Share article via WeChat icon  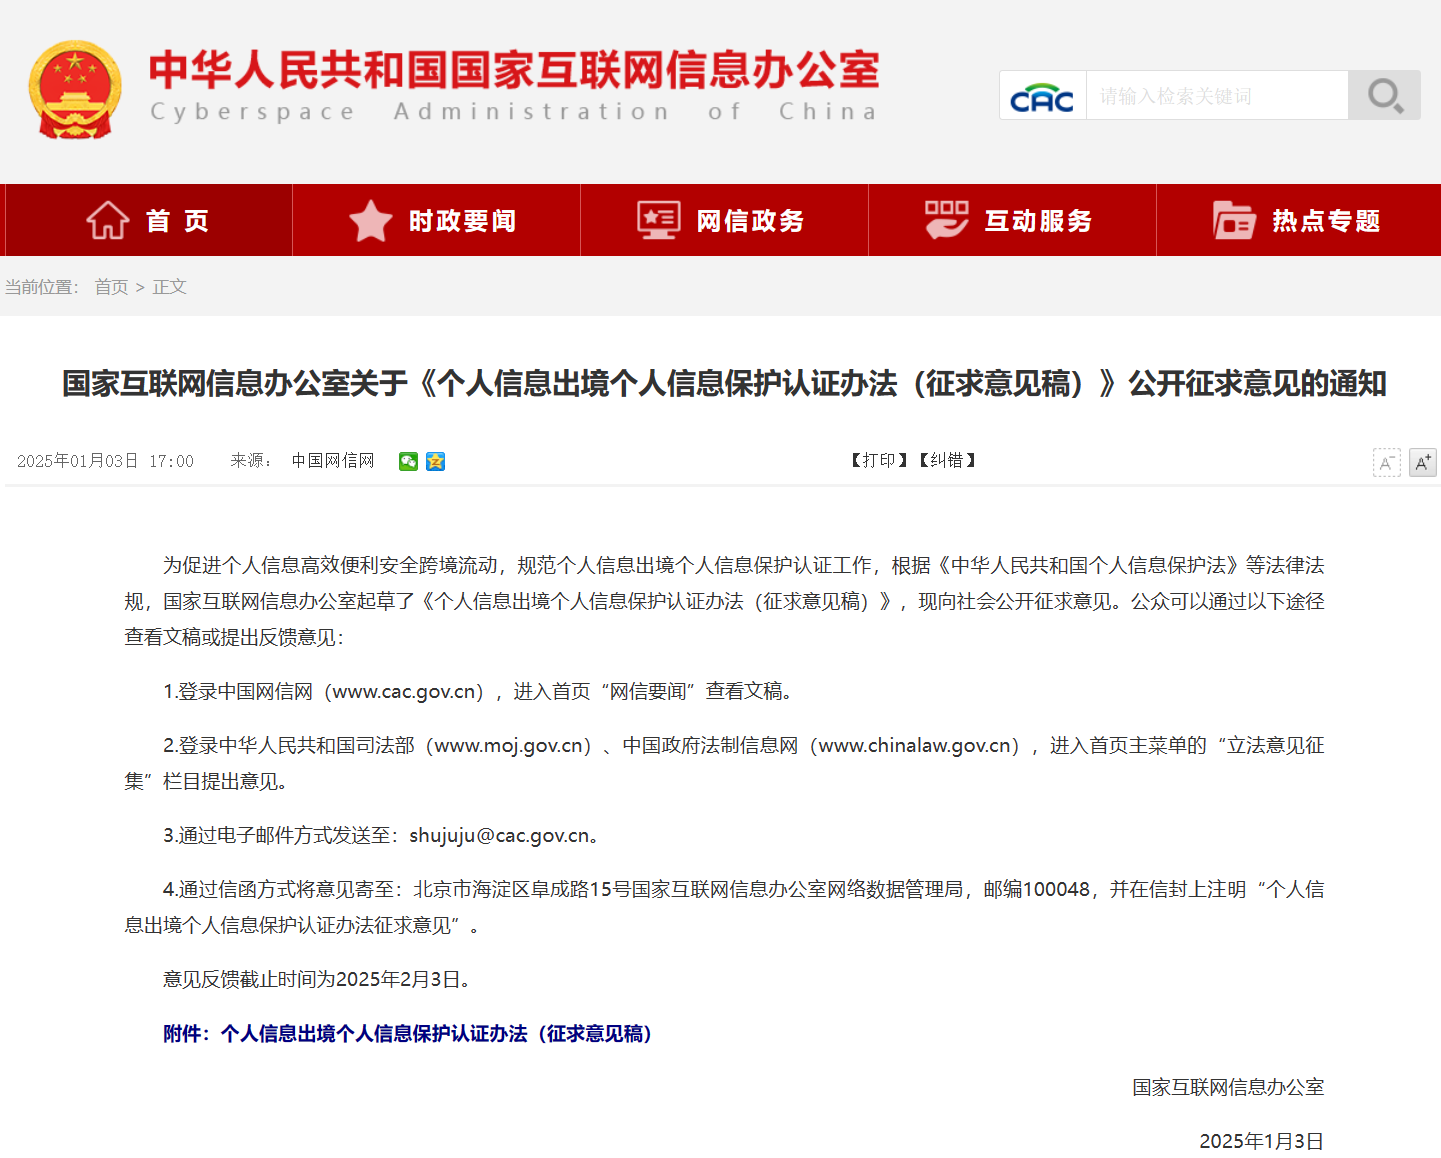tap(408, 461)
